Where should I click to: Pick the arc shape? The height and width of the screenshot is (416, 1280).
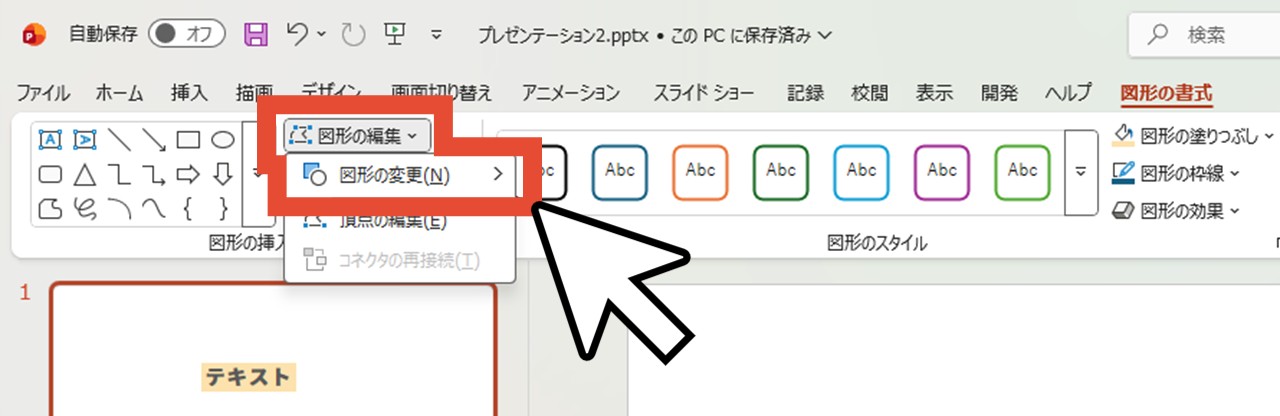pyautogui.click(x=119, y=208)
